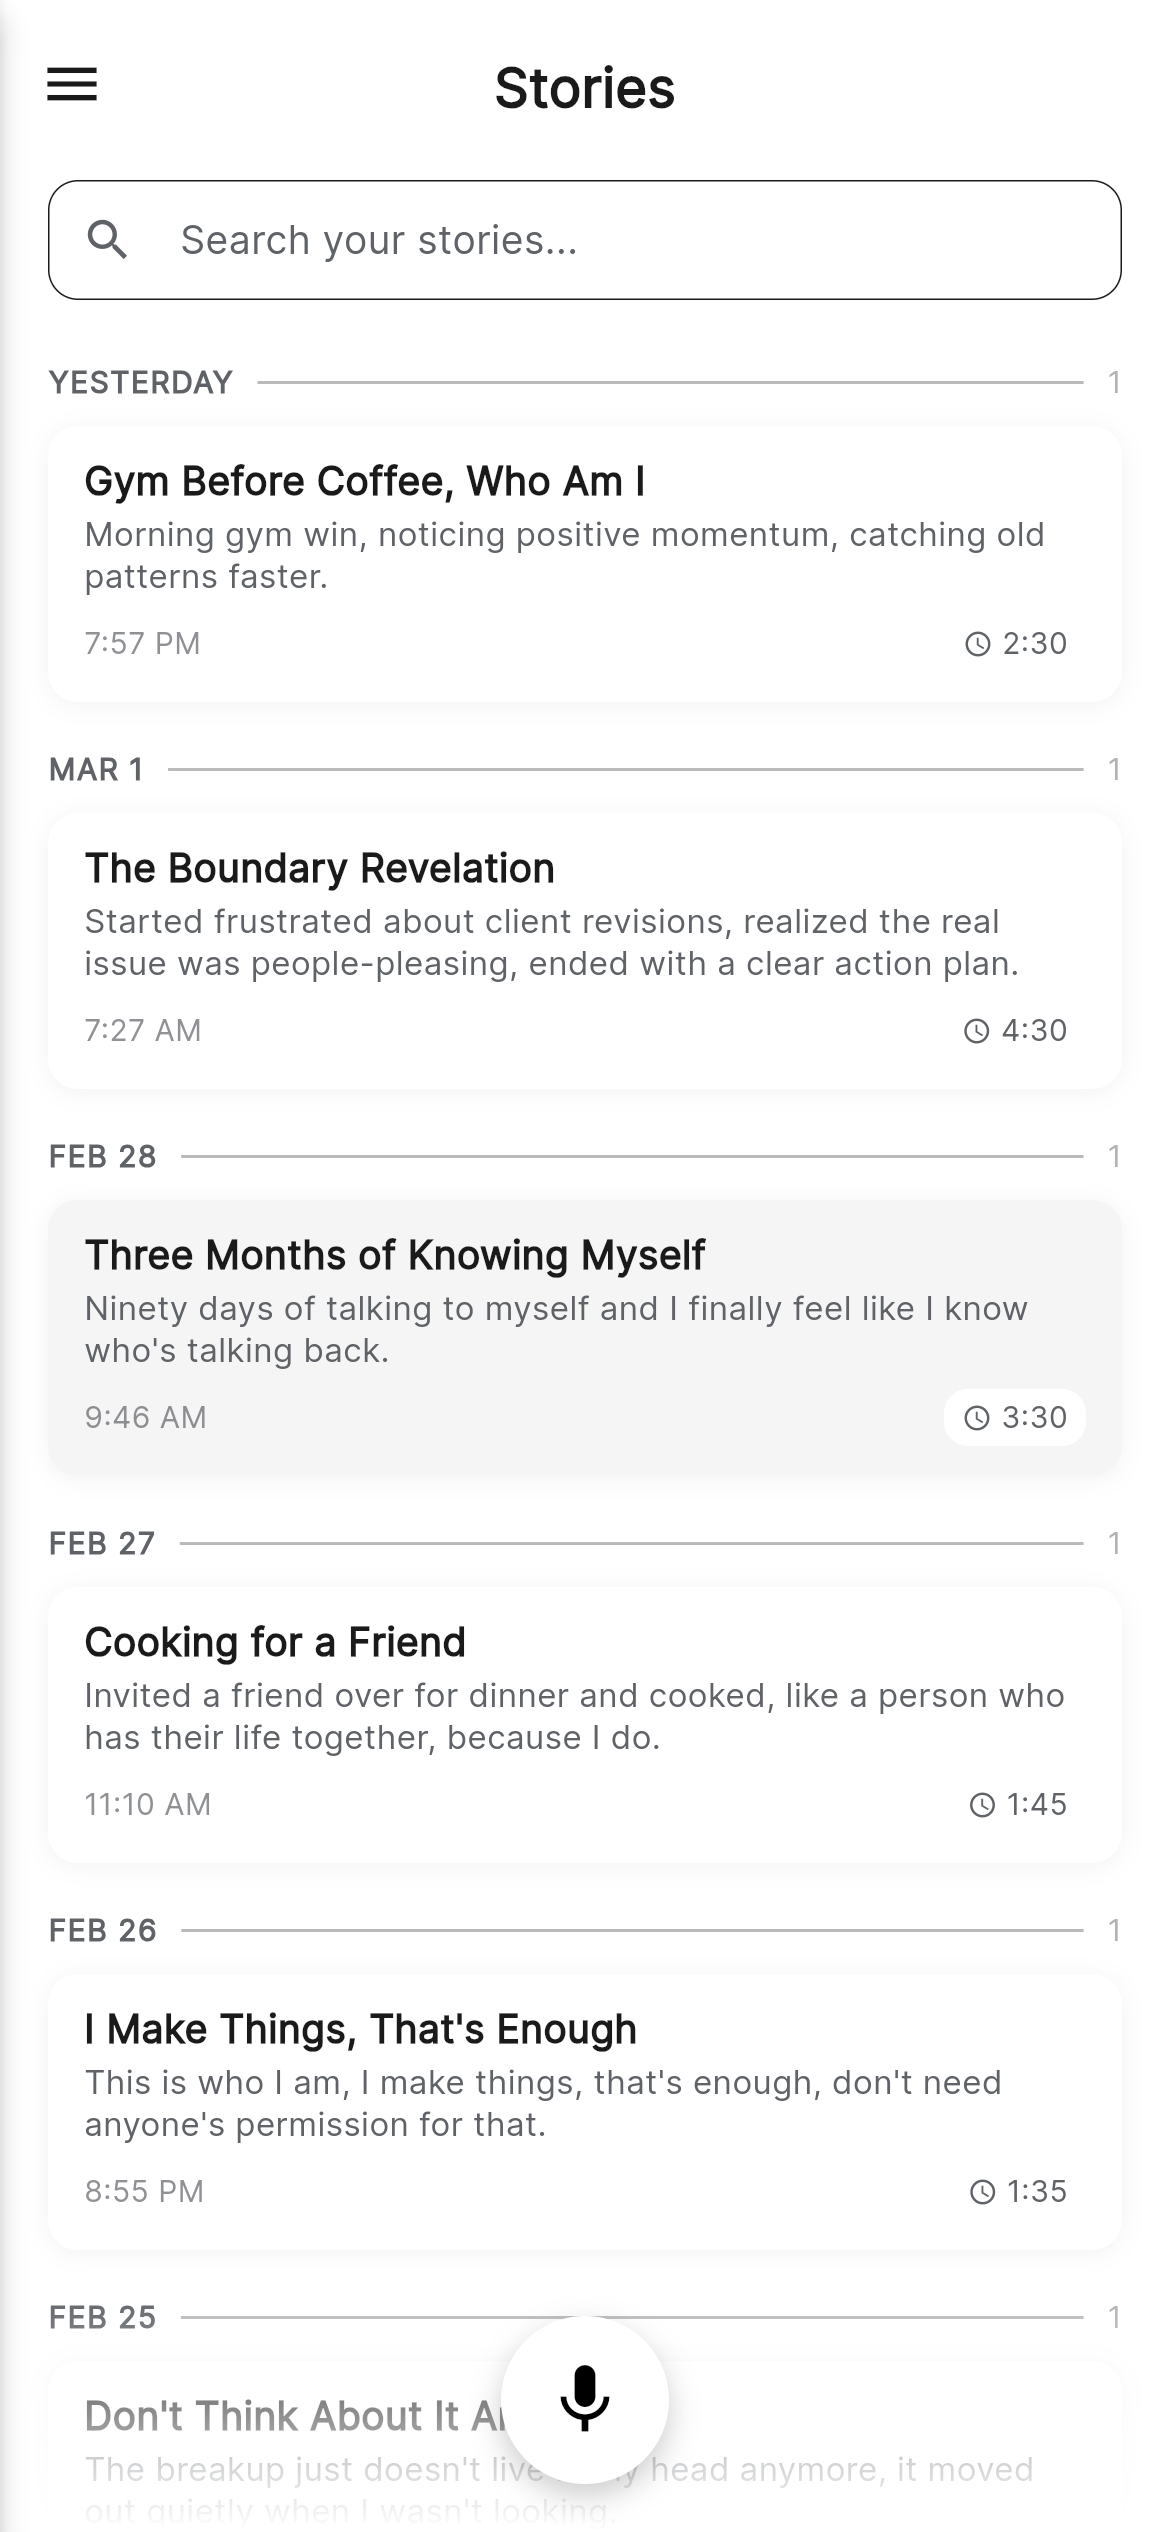Click the search magnifier icon
Viewport: 1170px width, 2532px height.
(x=108, y=239)
